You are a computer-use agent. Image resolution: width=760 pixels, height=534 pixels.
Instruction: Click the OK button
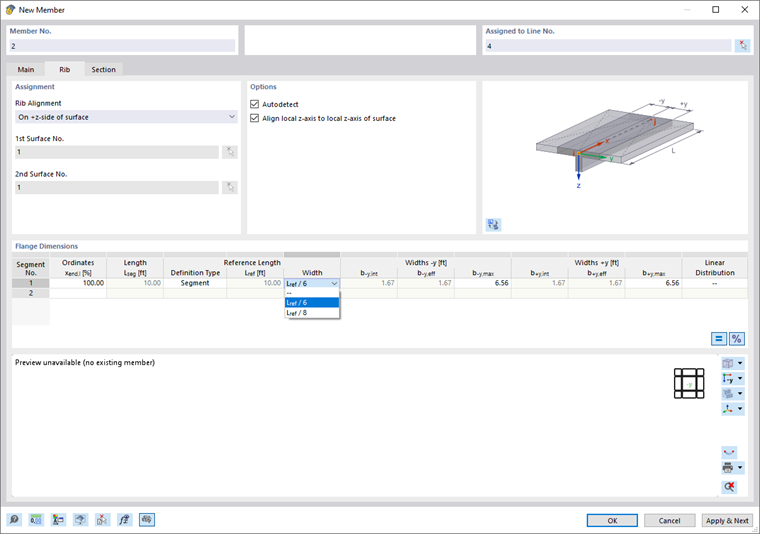(612, 520)
